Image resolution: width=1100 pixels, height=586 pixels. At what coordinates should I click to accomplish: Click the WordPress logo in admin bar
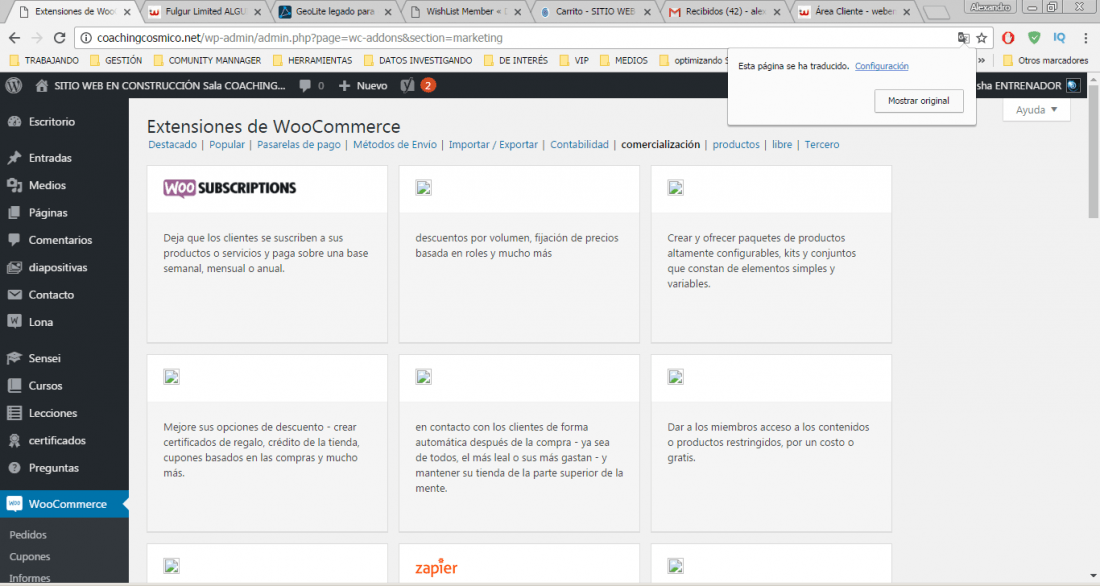click(14, 86)
